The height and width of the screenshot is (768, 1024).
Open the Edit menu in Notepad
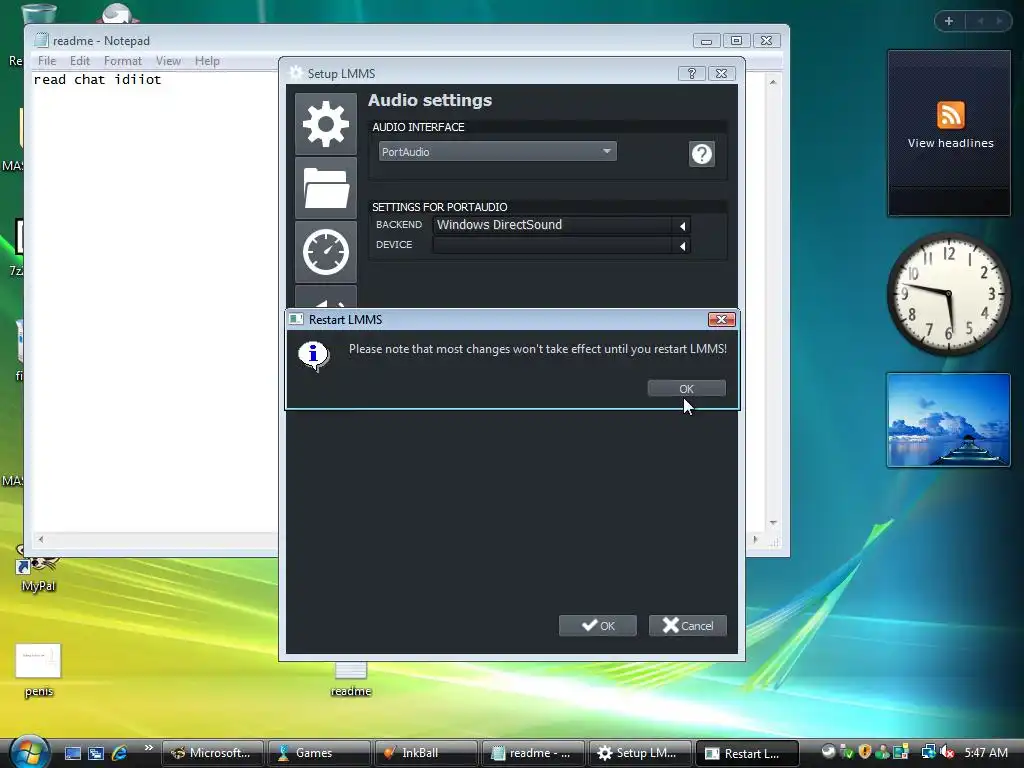tap(80, 61)
